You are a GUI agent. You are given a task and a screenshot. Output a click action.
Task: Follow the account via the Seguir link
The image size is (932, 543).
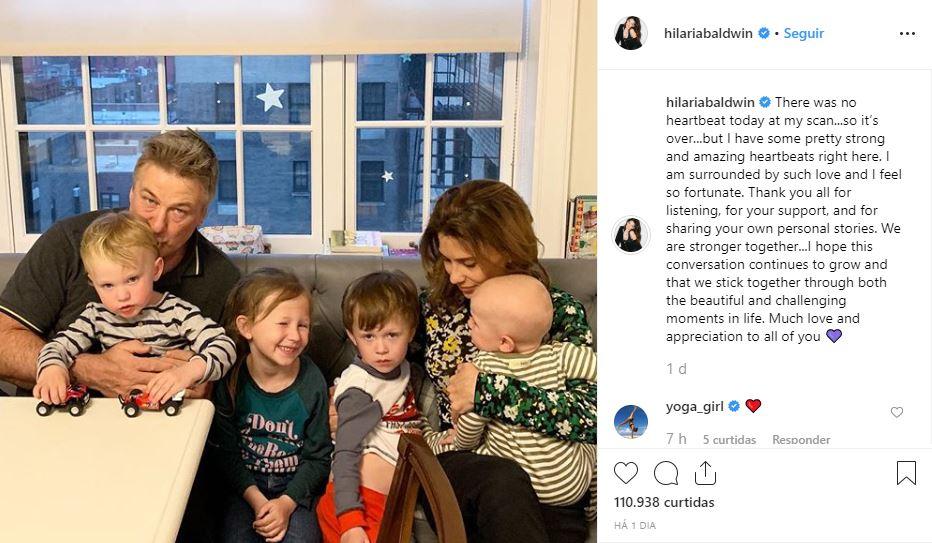coord(804,33)
